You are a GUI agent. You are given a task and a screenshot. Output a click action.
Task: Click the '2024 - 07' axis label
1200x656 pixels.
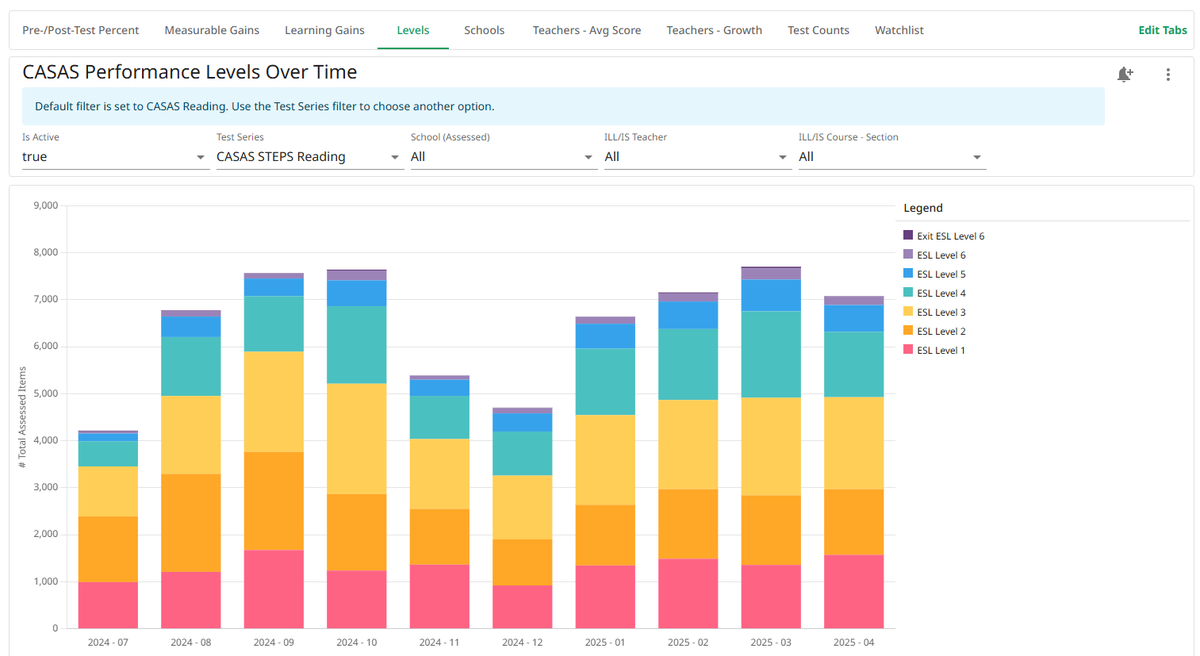coord(108,642)
